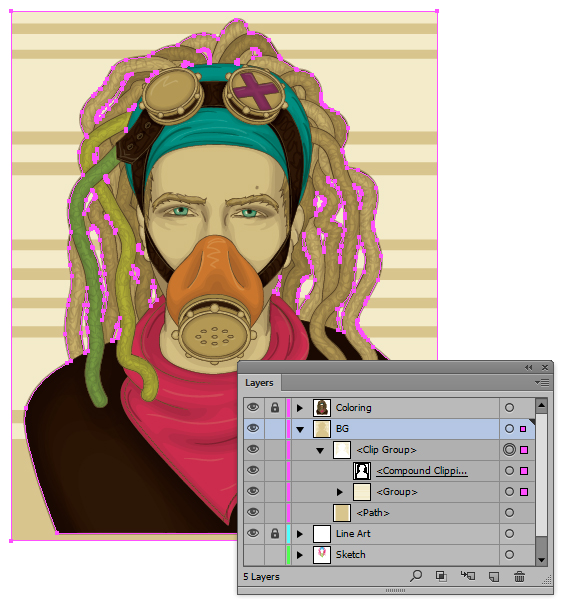Image resolution: width=565 pixels, height=605 pixels.
Task: Click target circle of BG layer
Action: (509, 429)
